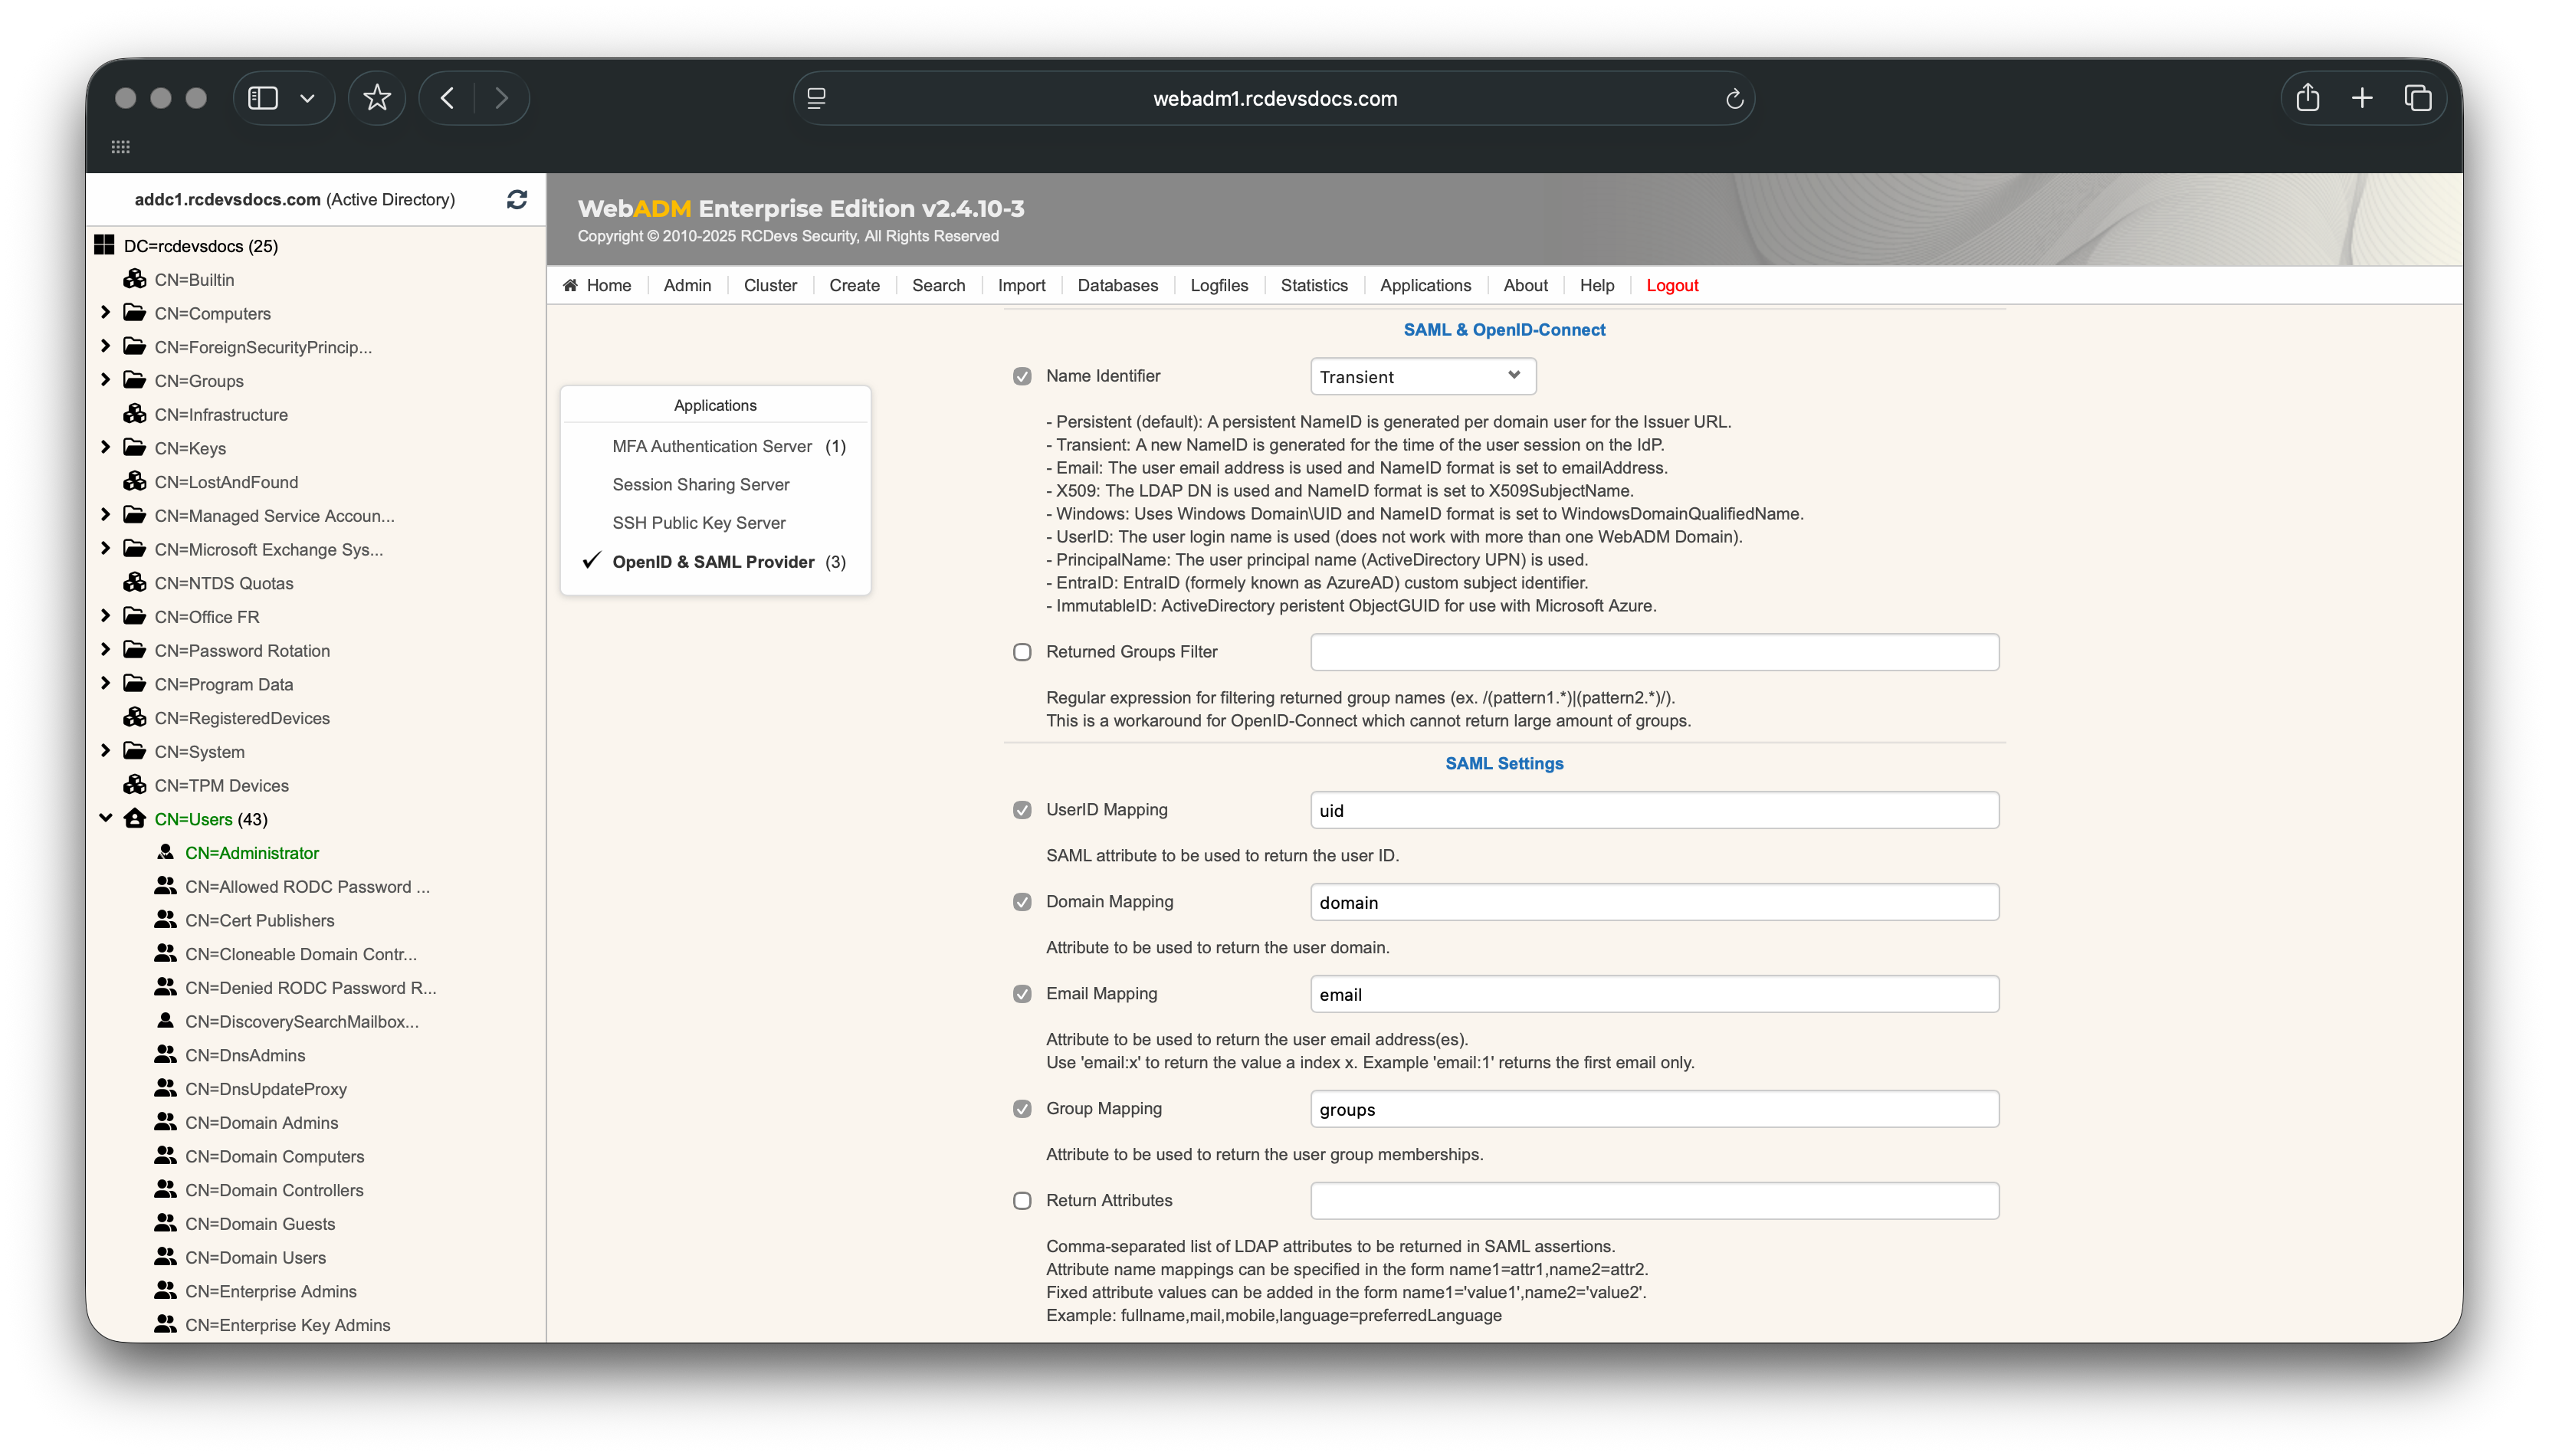Click the checkmark icon beside OpenID & SAML Provider
Screen dimensions: 2549x1456
590,561
